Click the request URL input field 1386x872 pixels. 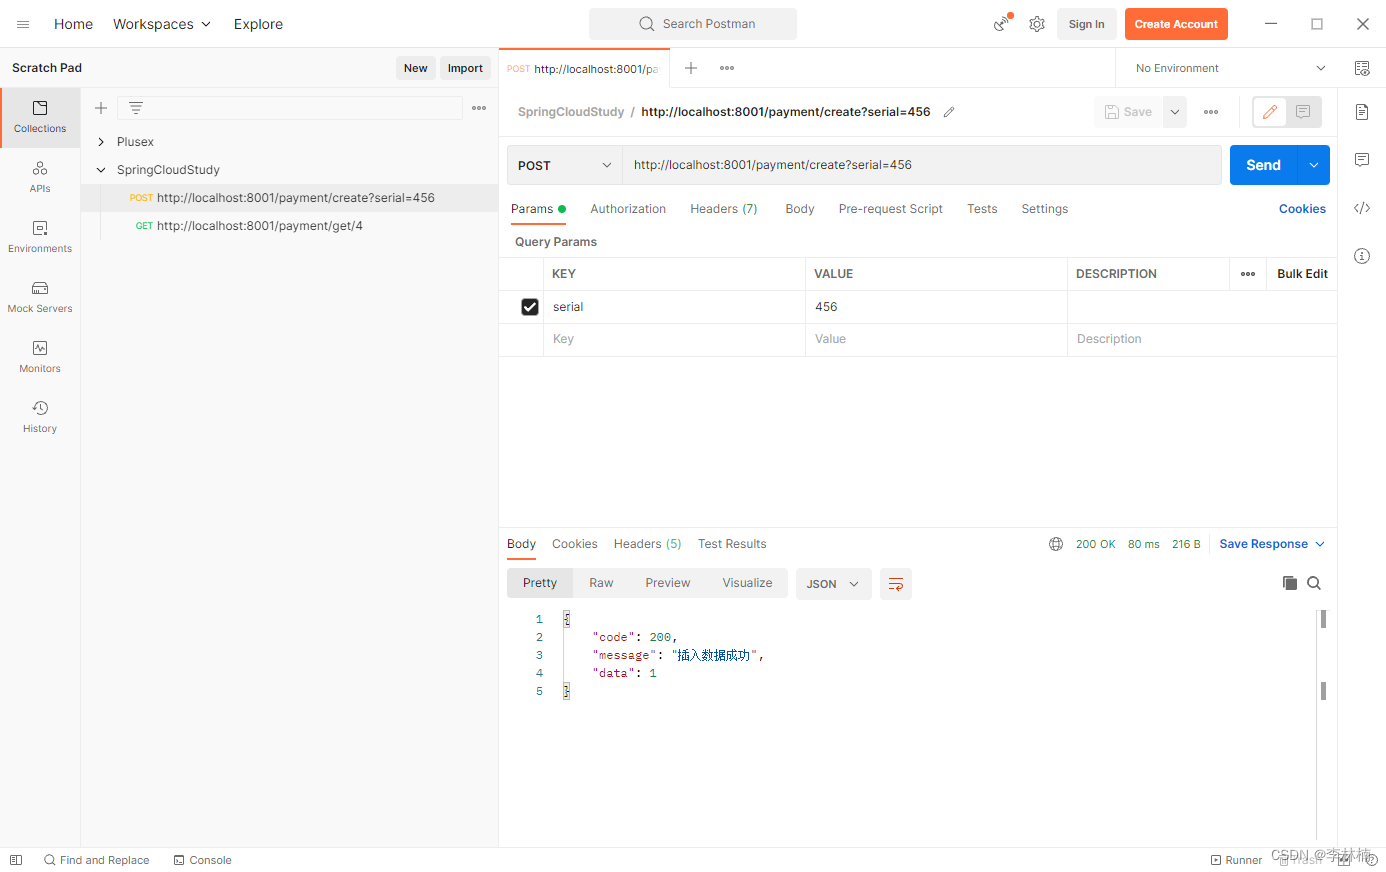click(x=922, y=165)
